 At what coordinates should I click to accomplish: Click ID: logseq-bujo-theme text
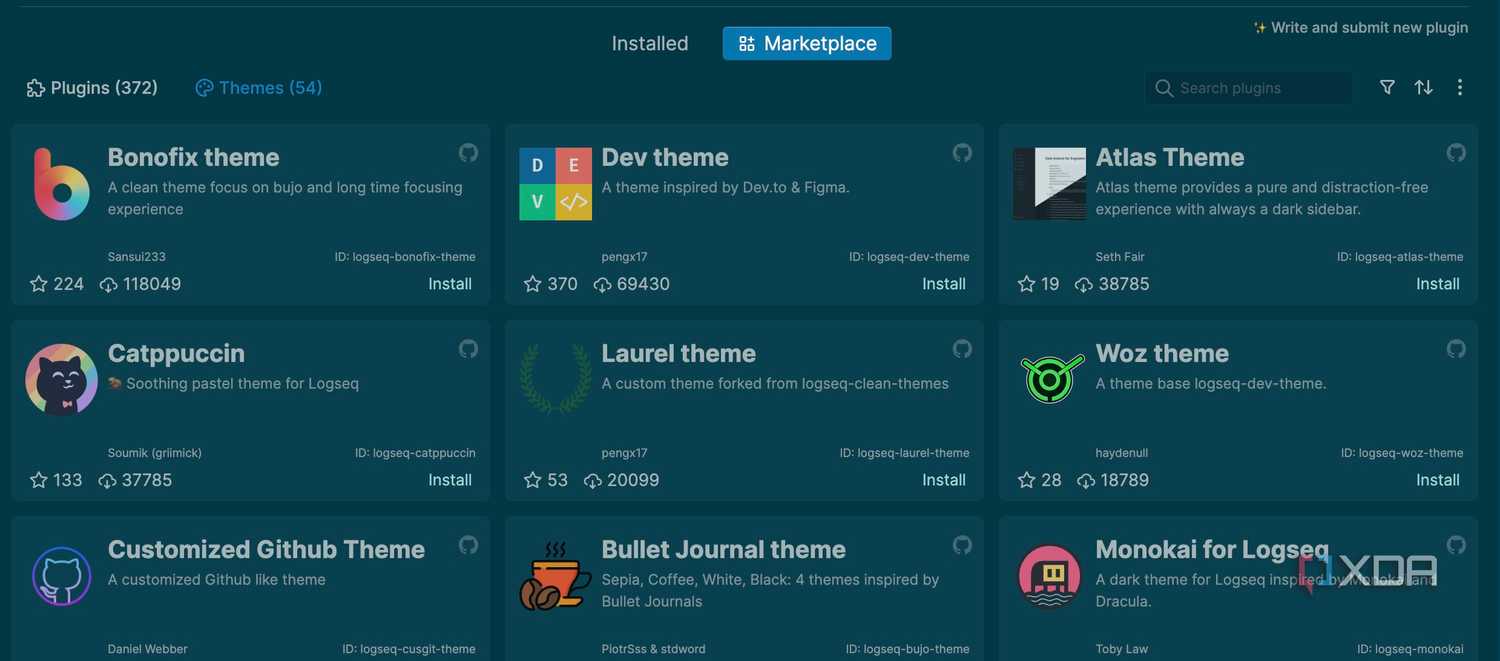908,649
